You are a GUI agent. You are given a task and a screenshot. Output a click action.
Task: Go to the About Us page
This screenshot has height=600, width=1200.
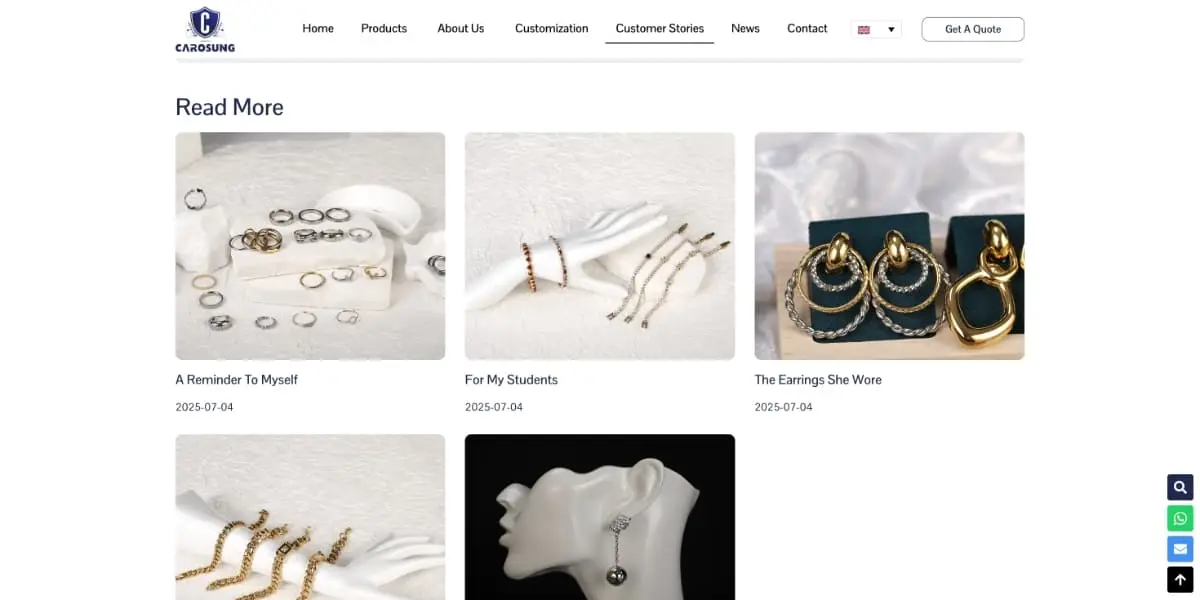(461, 28)
